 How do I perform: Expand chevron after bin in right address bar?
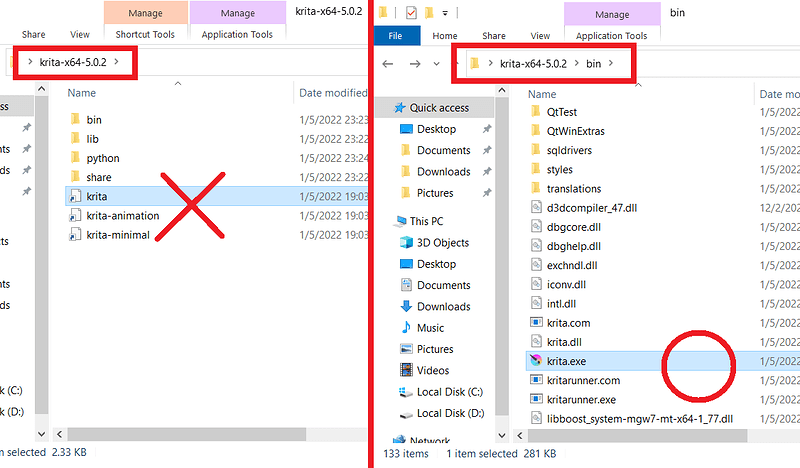(x=611, y=63)
